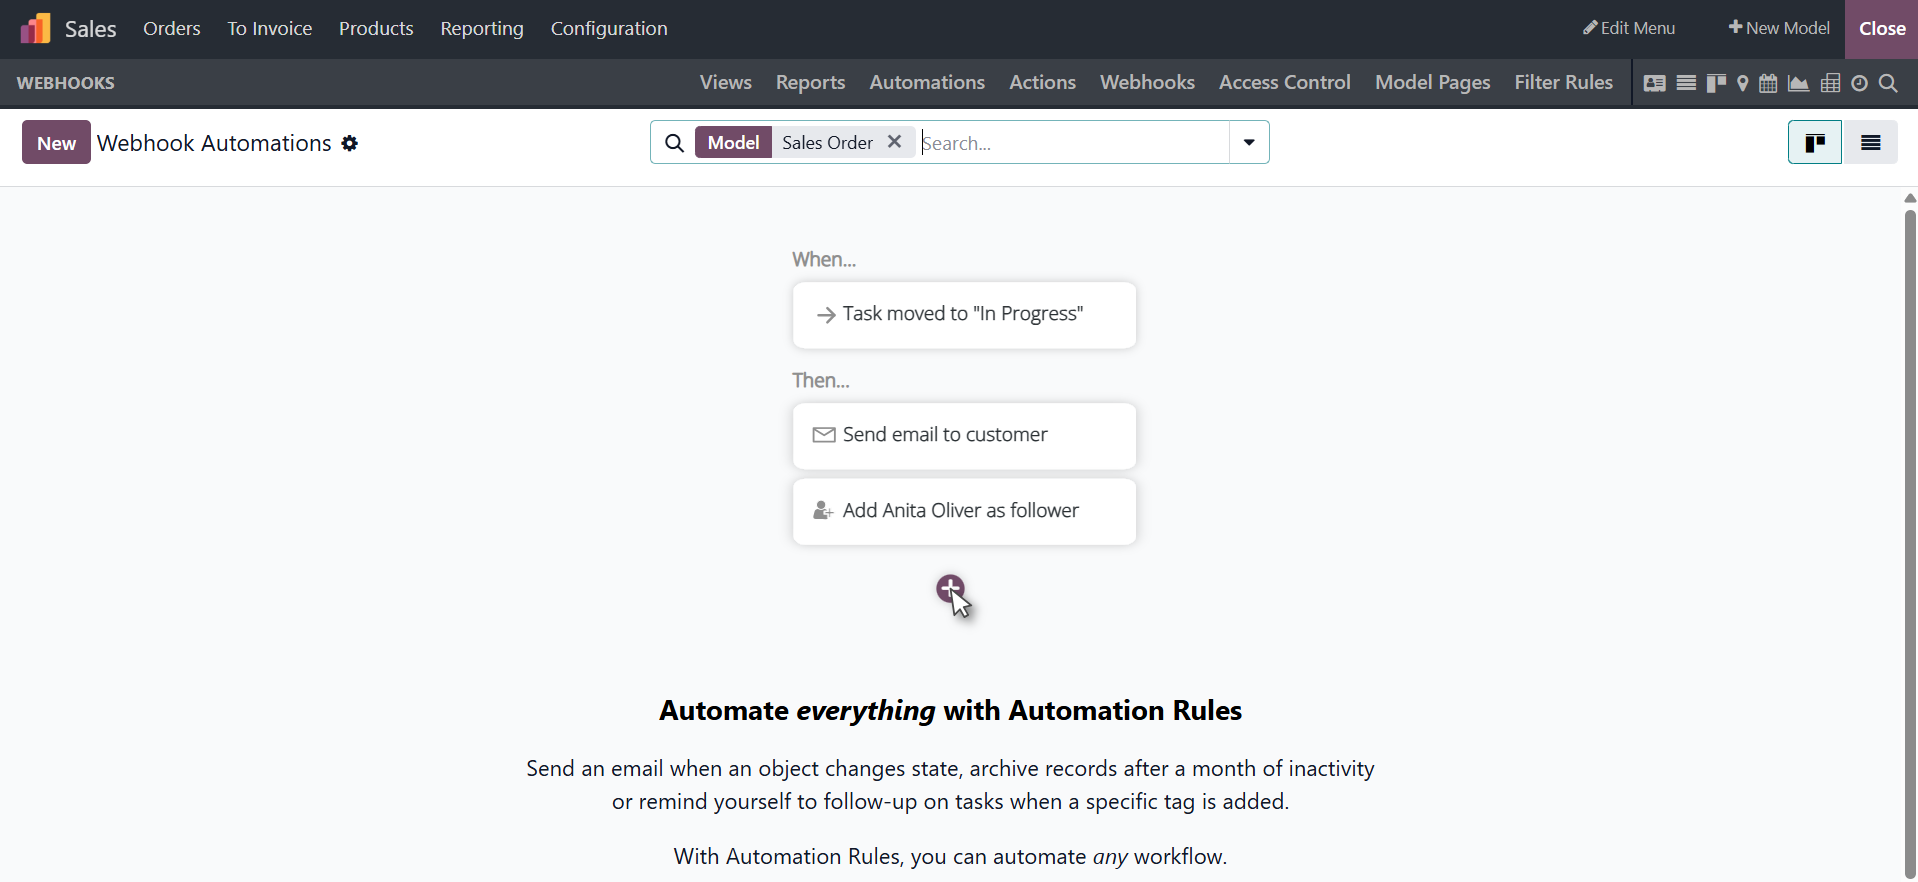Open the calendar view icon
This screenshot has width=1918, height=882.
(1768, 83)
